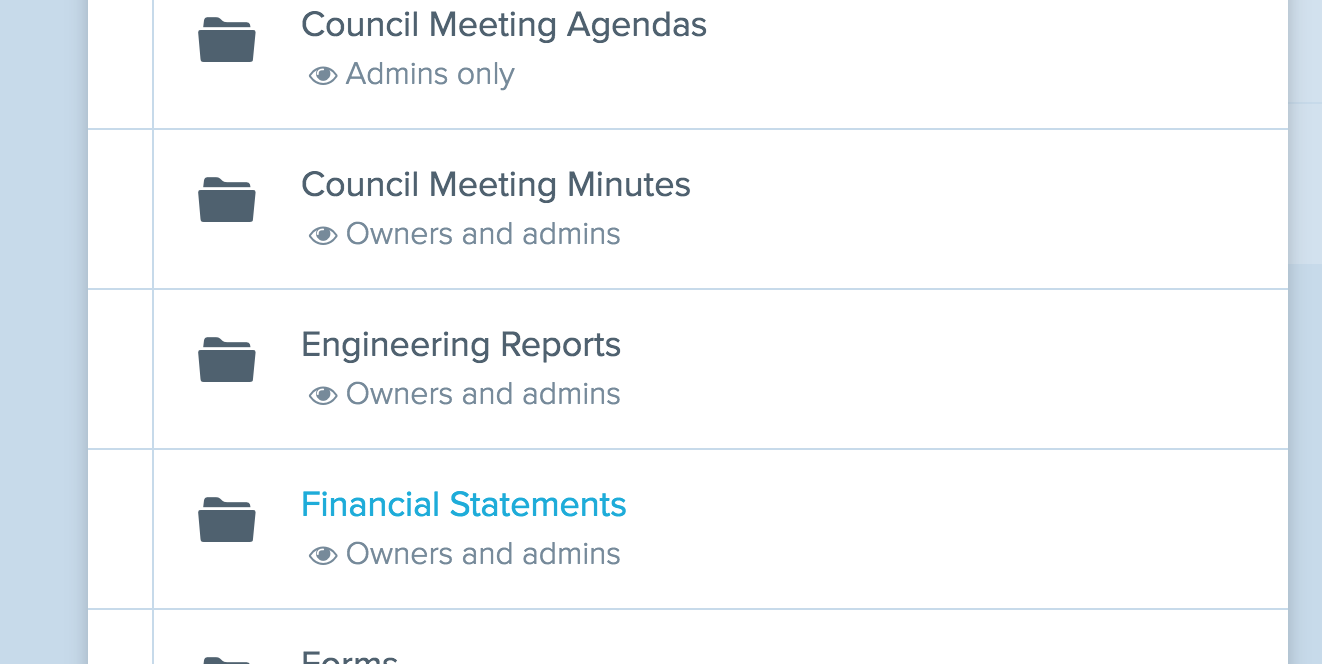This screenshot has height=664, width=1322.
Task: Click the narrow left cell beside Council Meeting Minutes
Action: coord(120,209)
